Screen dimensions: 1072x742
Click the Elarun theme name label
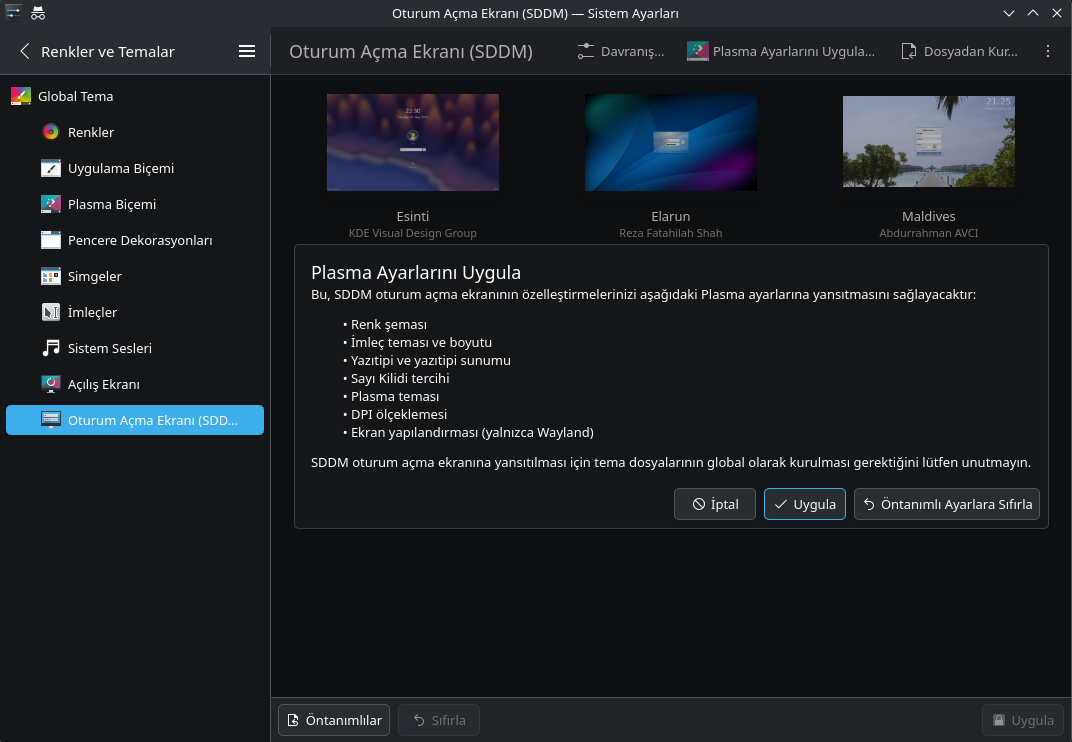pyautogui.click(x=671, y=216)
